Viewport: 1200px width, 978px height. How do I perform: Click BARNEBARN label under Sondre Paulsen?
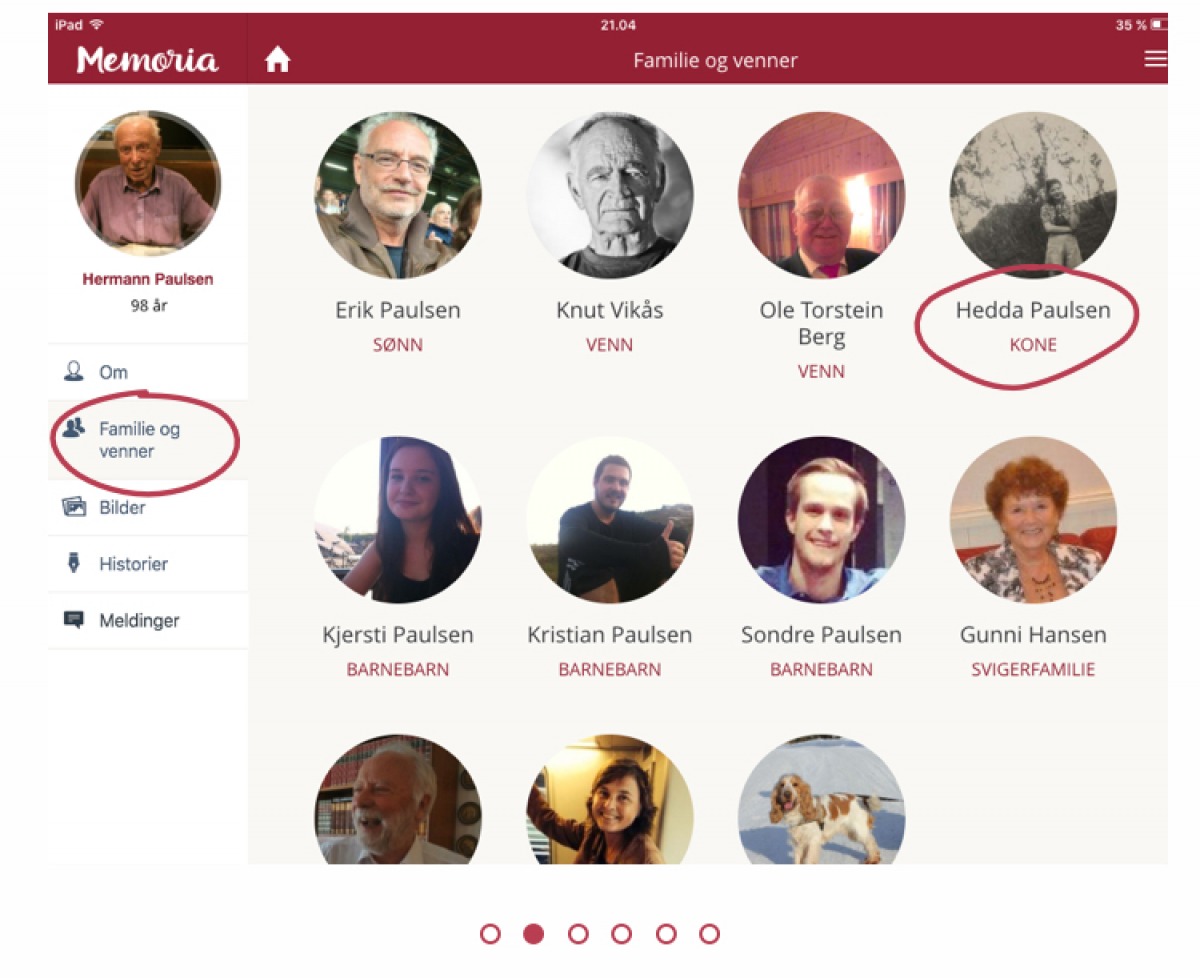(x=821, y=670)
